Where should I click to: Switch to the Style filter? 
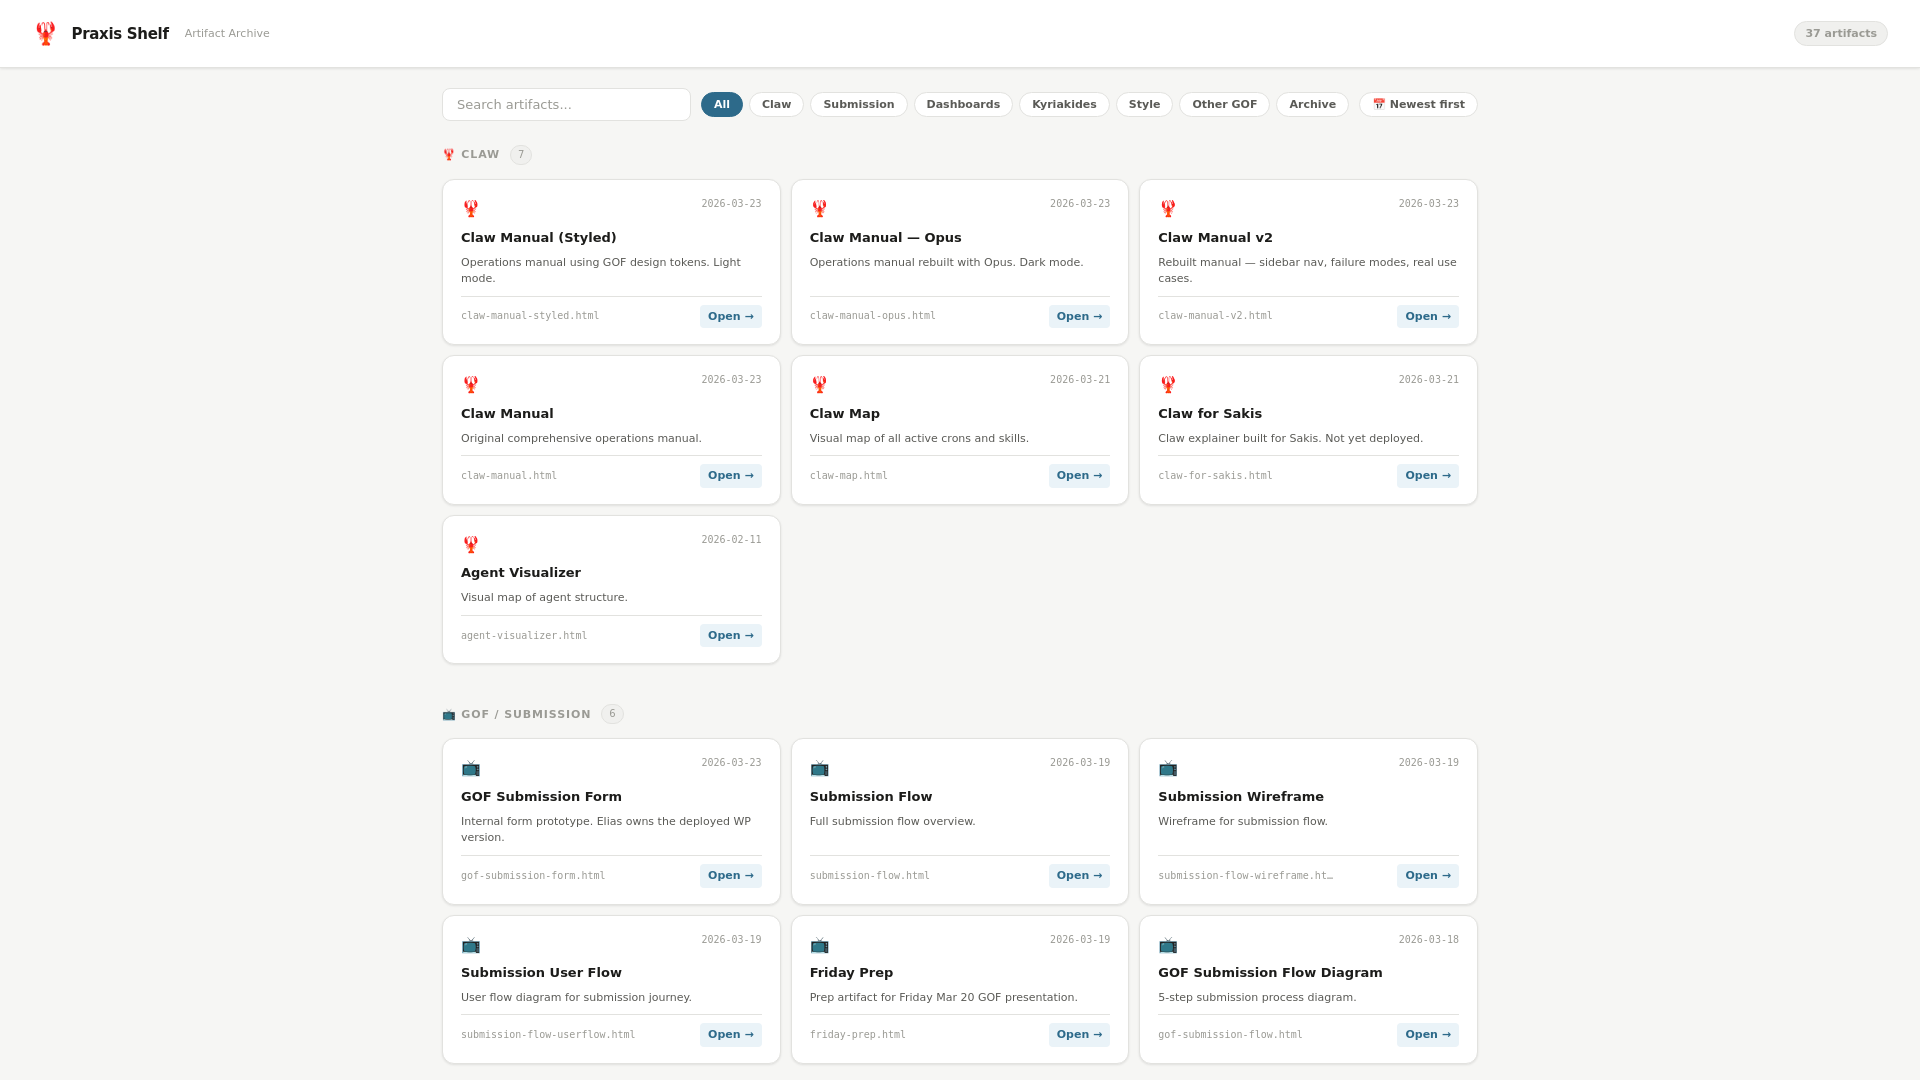tap(1144, 105)
